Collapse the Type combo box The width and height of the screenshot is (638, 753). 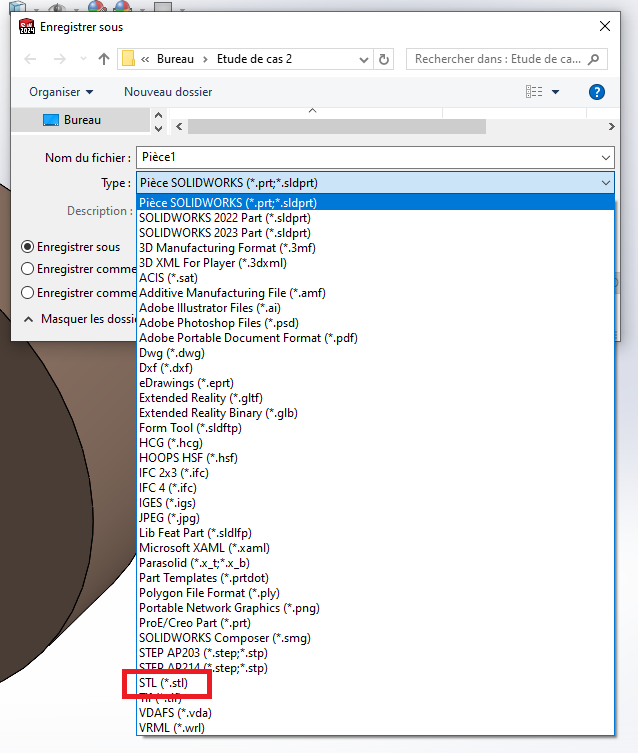point(606,183)
